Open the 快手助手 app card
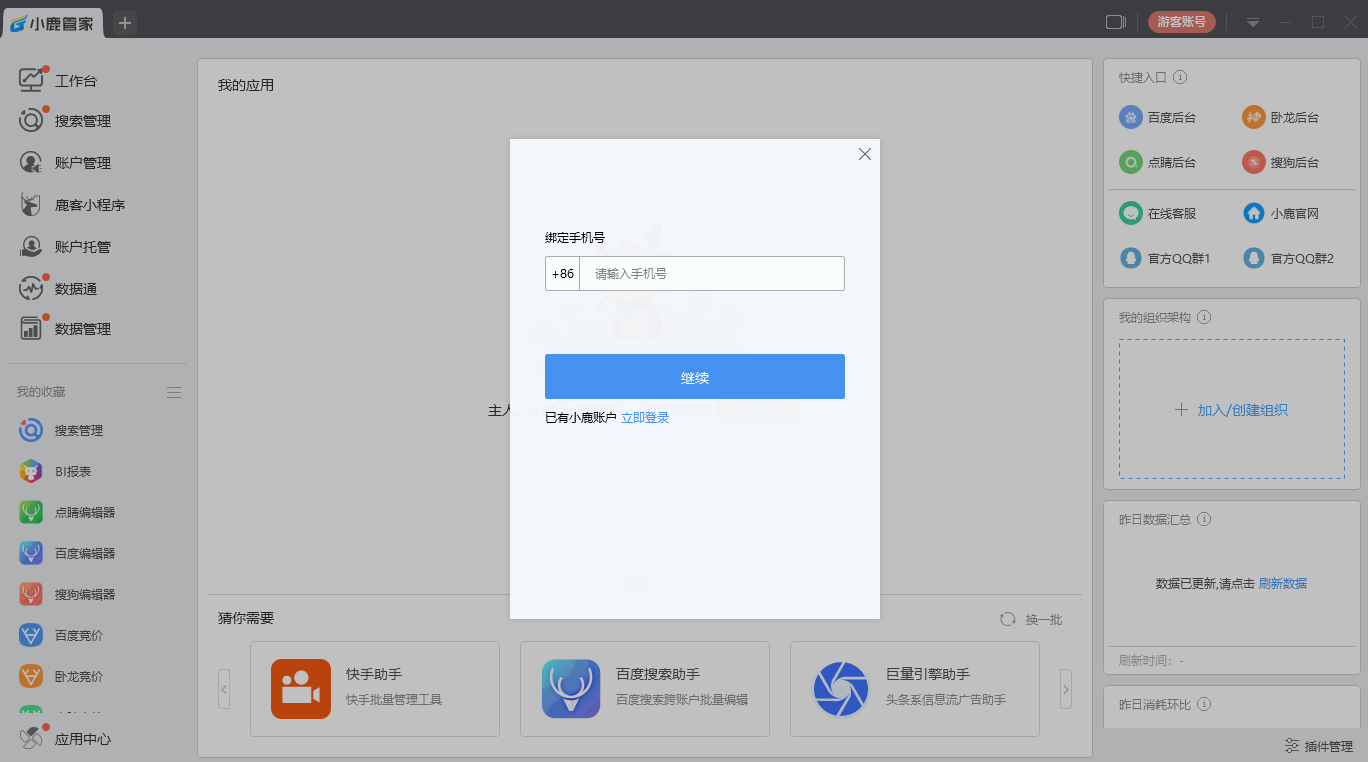This screenshot has width=1368, height=762. (x=375, y=689)
